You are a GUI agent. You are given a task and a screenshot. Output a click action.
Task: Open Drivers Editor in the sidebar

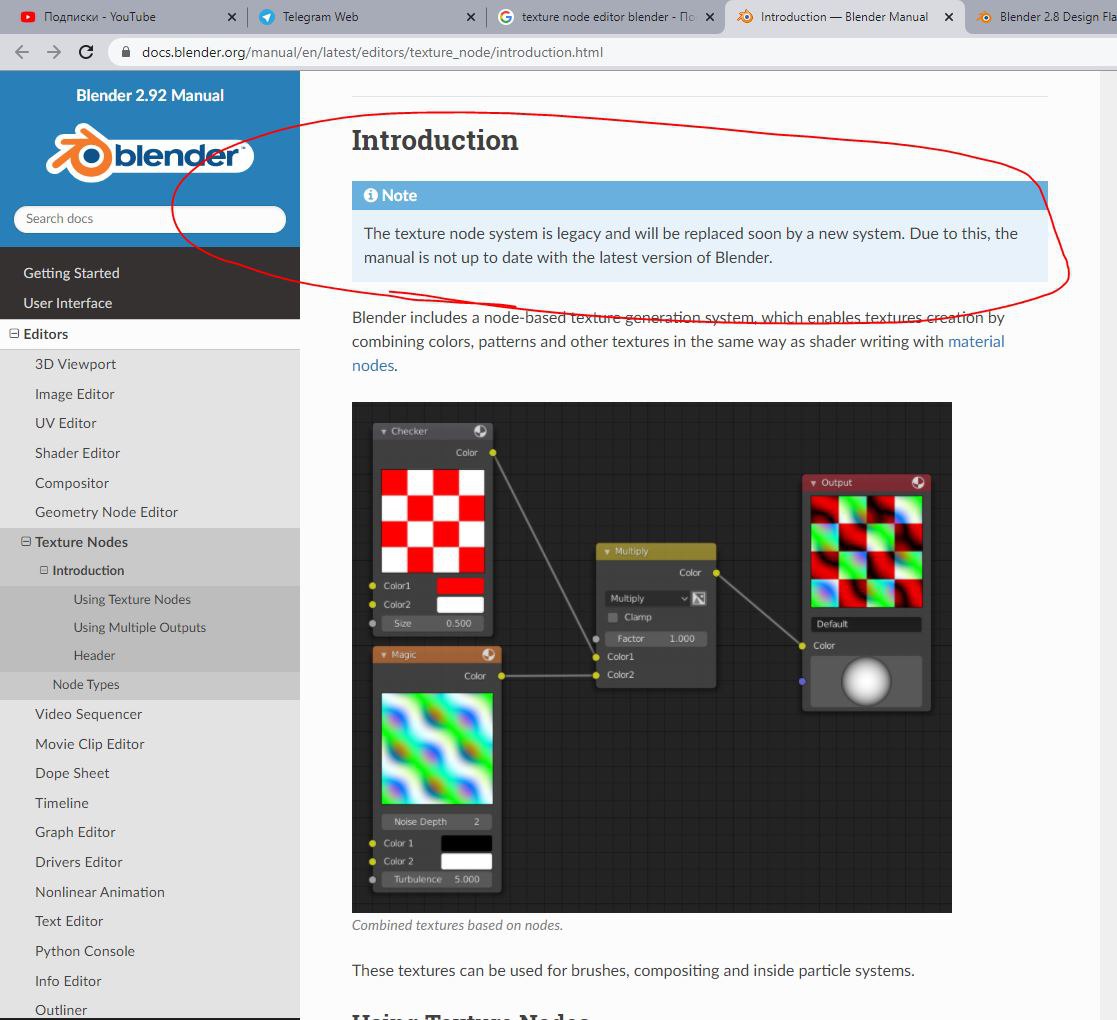(78, 862)
